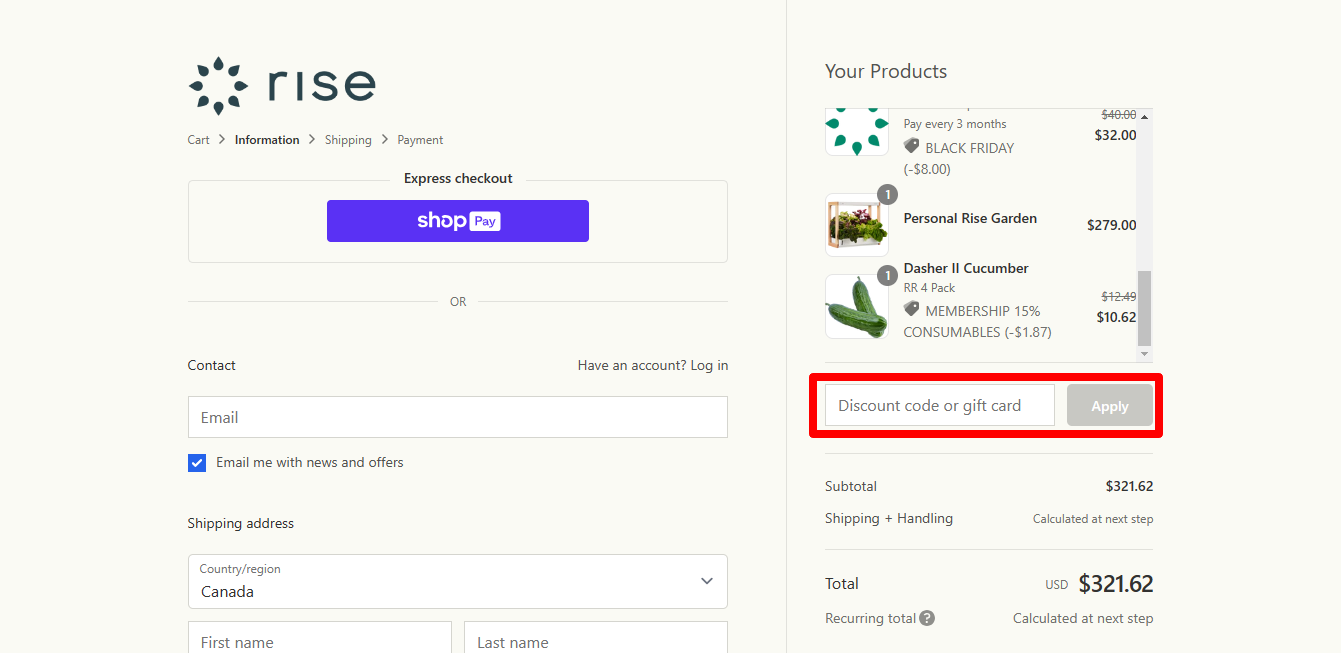The image size is (1341, 653).
Task: Click the quantity badge on Personal Rise Garden
Action: pyautogui.click(x=888, y=194)
